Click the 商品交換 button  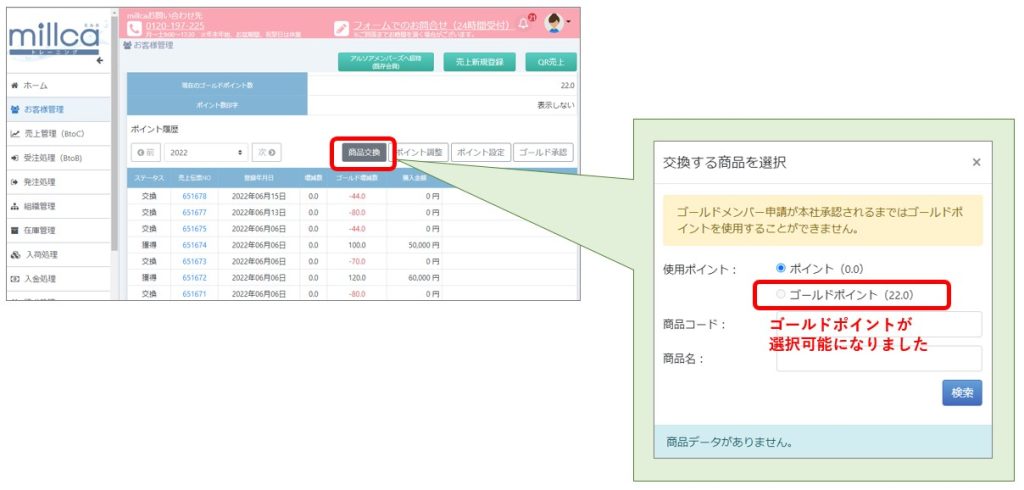pos(362,153)
